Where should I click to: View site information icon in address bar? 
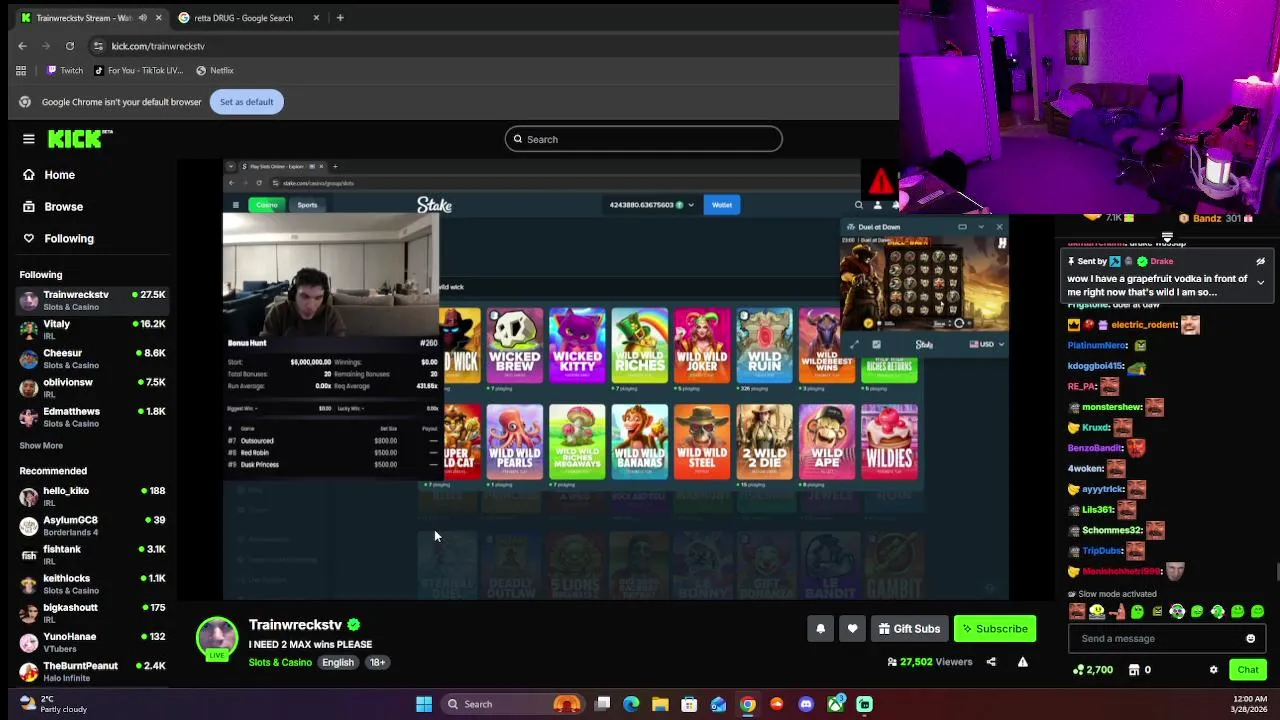click(x=98, y=46)
